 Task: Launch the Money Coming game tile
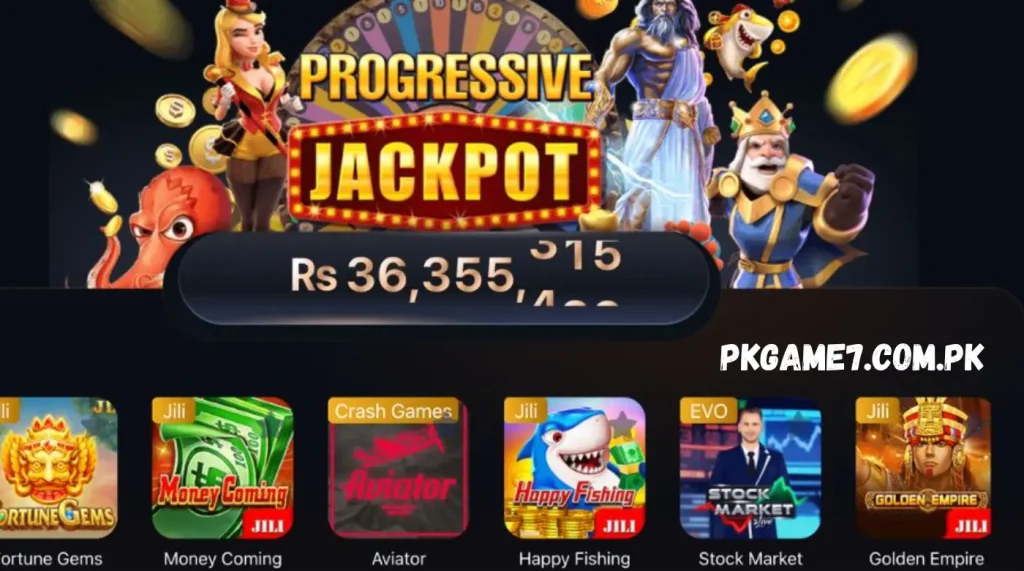(223, 468)
